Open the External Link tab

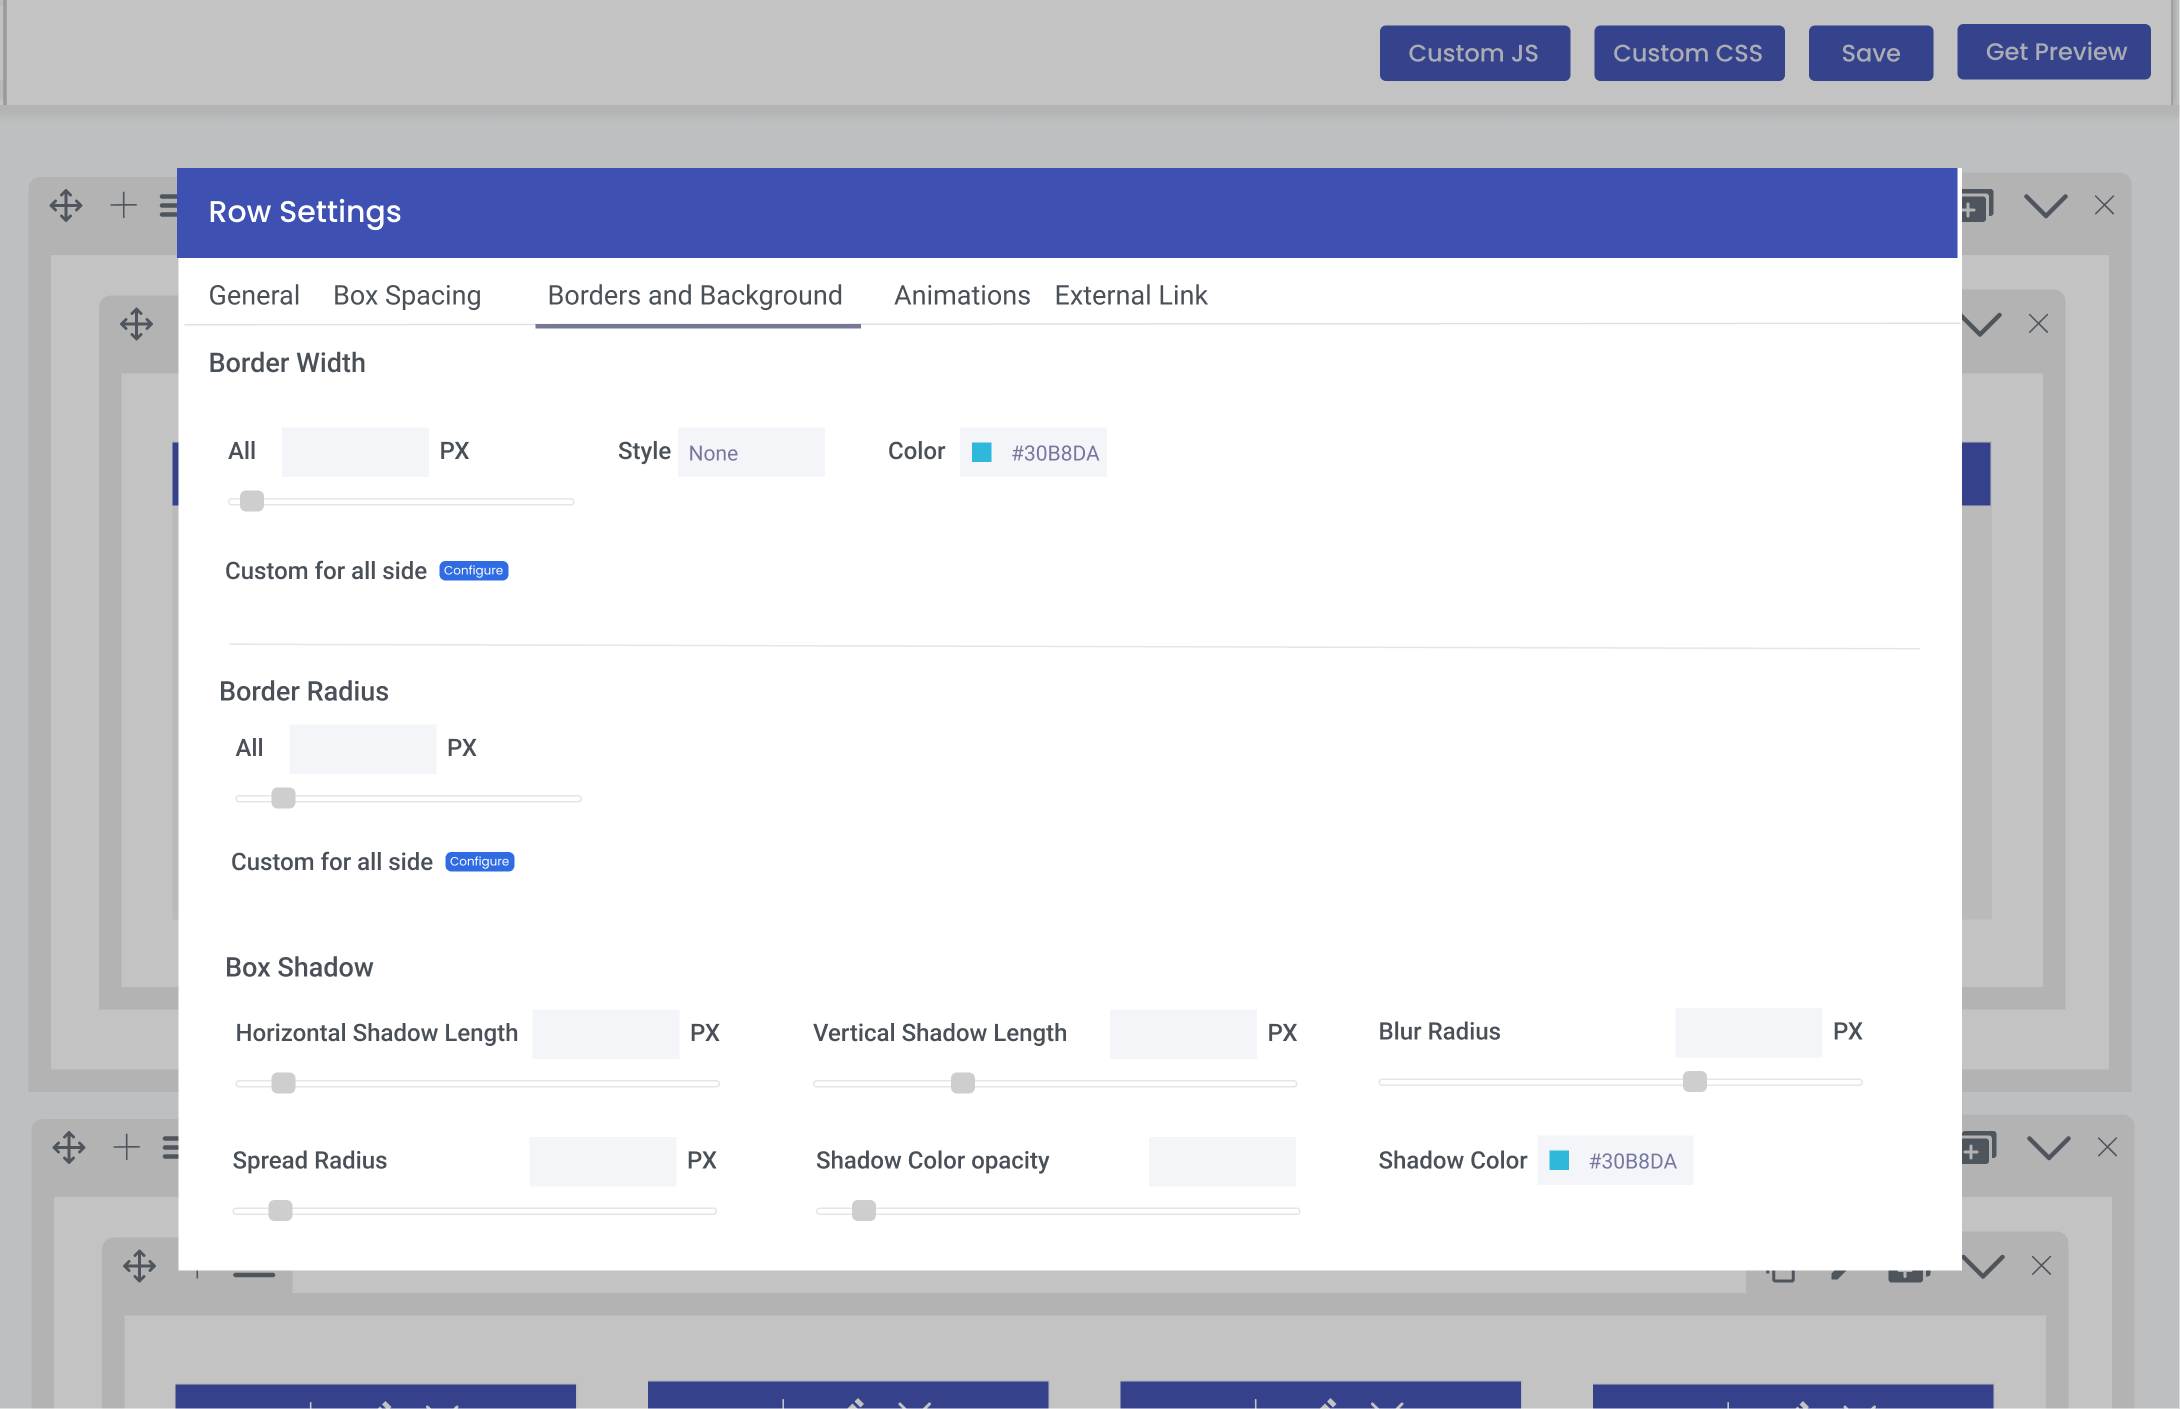(x=1131, y=295)
